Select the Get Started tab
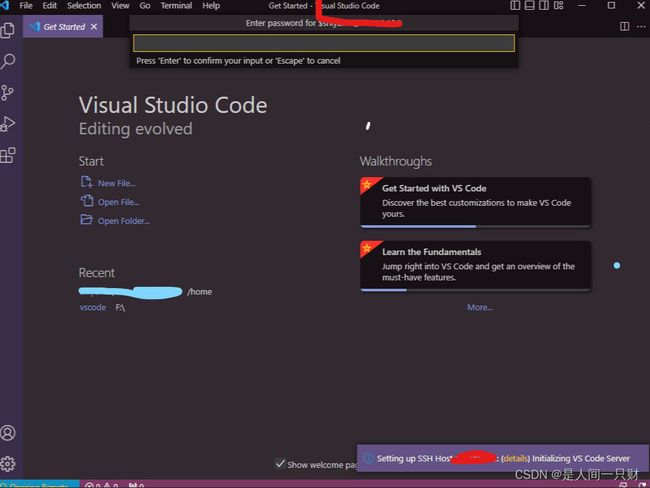650x488 pixels. point(63,27)
